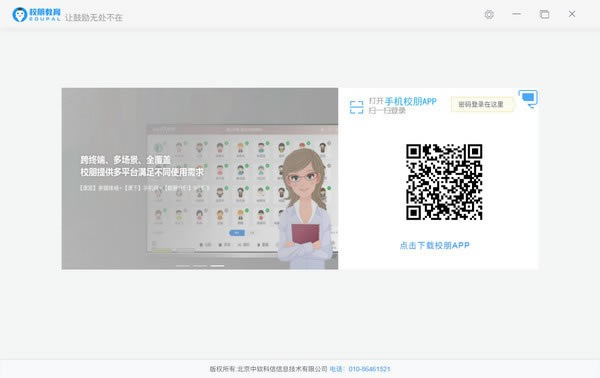
Task: Click the 点击下载校朋APP link
Action: click(x=435, y=245)
